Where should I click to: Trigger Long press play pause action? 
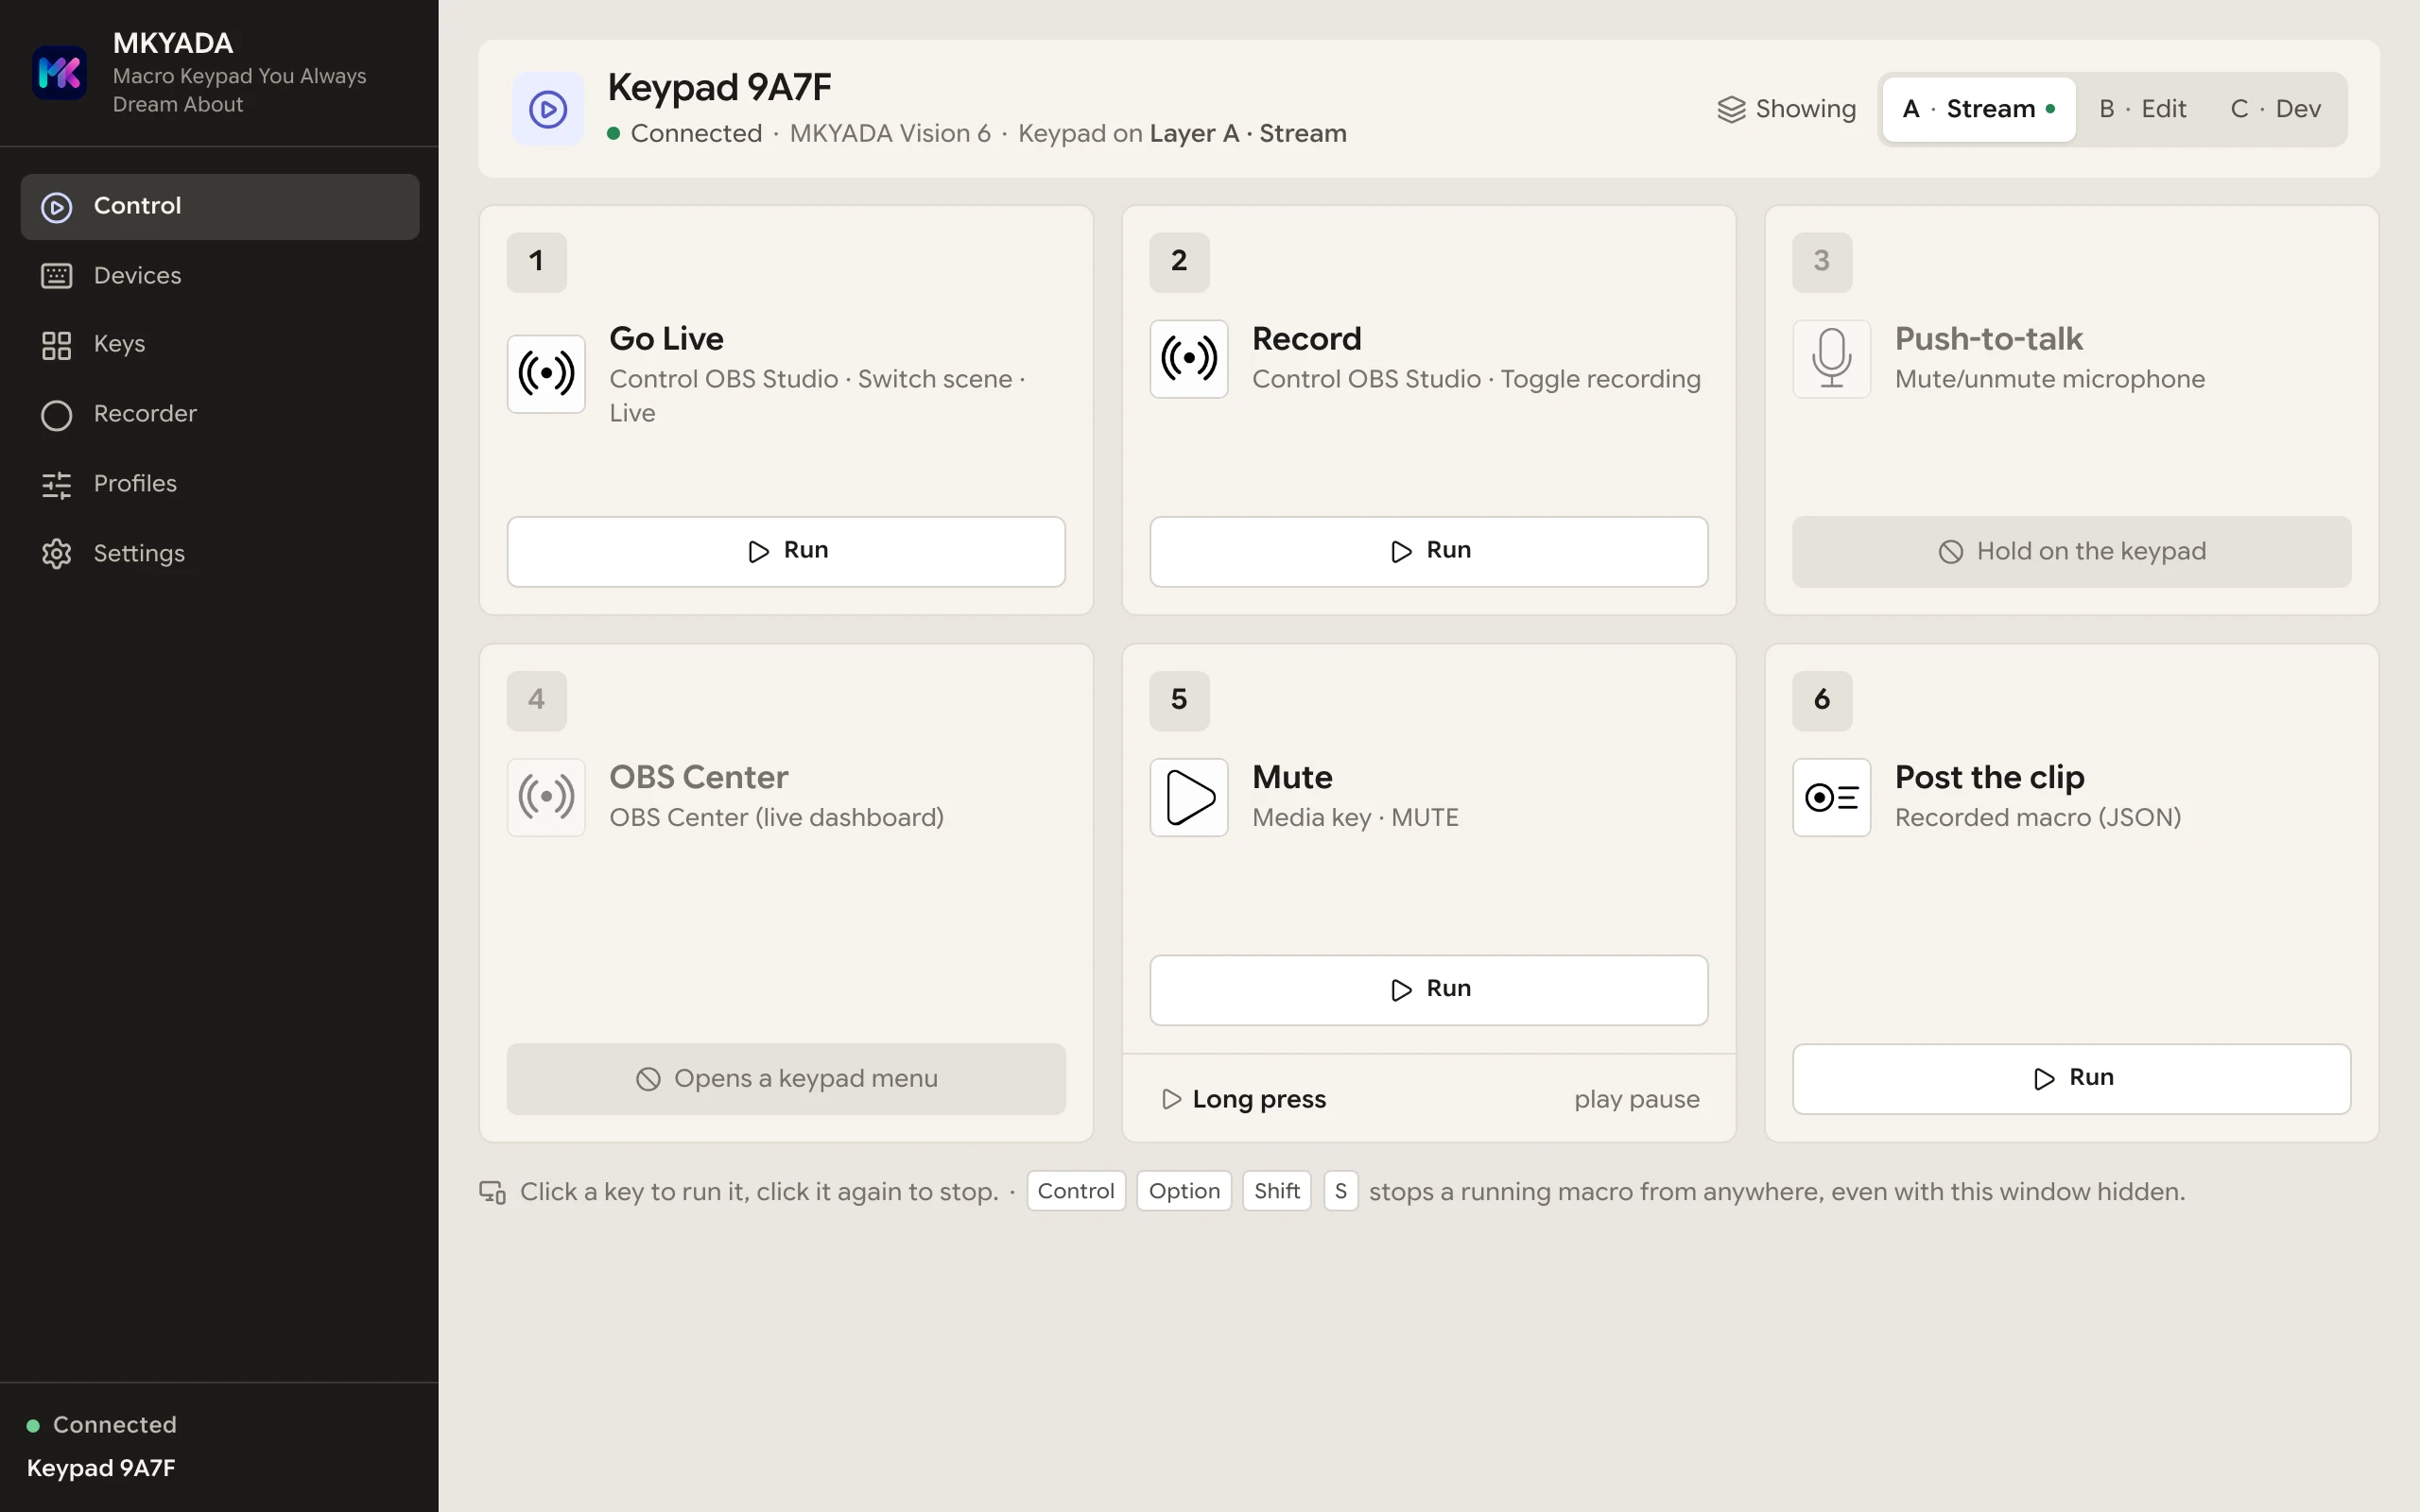[1428, 1099]
